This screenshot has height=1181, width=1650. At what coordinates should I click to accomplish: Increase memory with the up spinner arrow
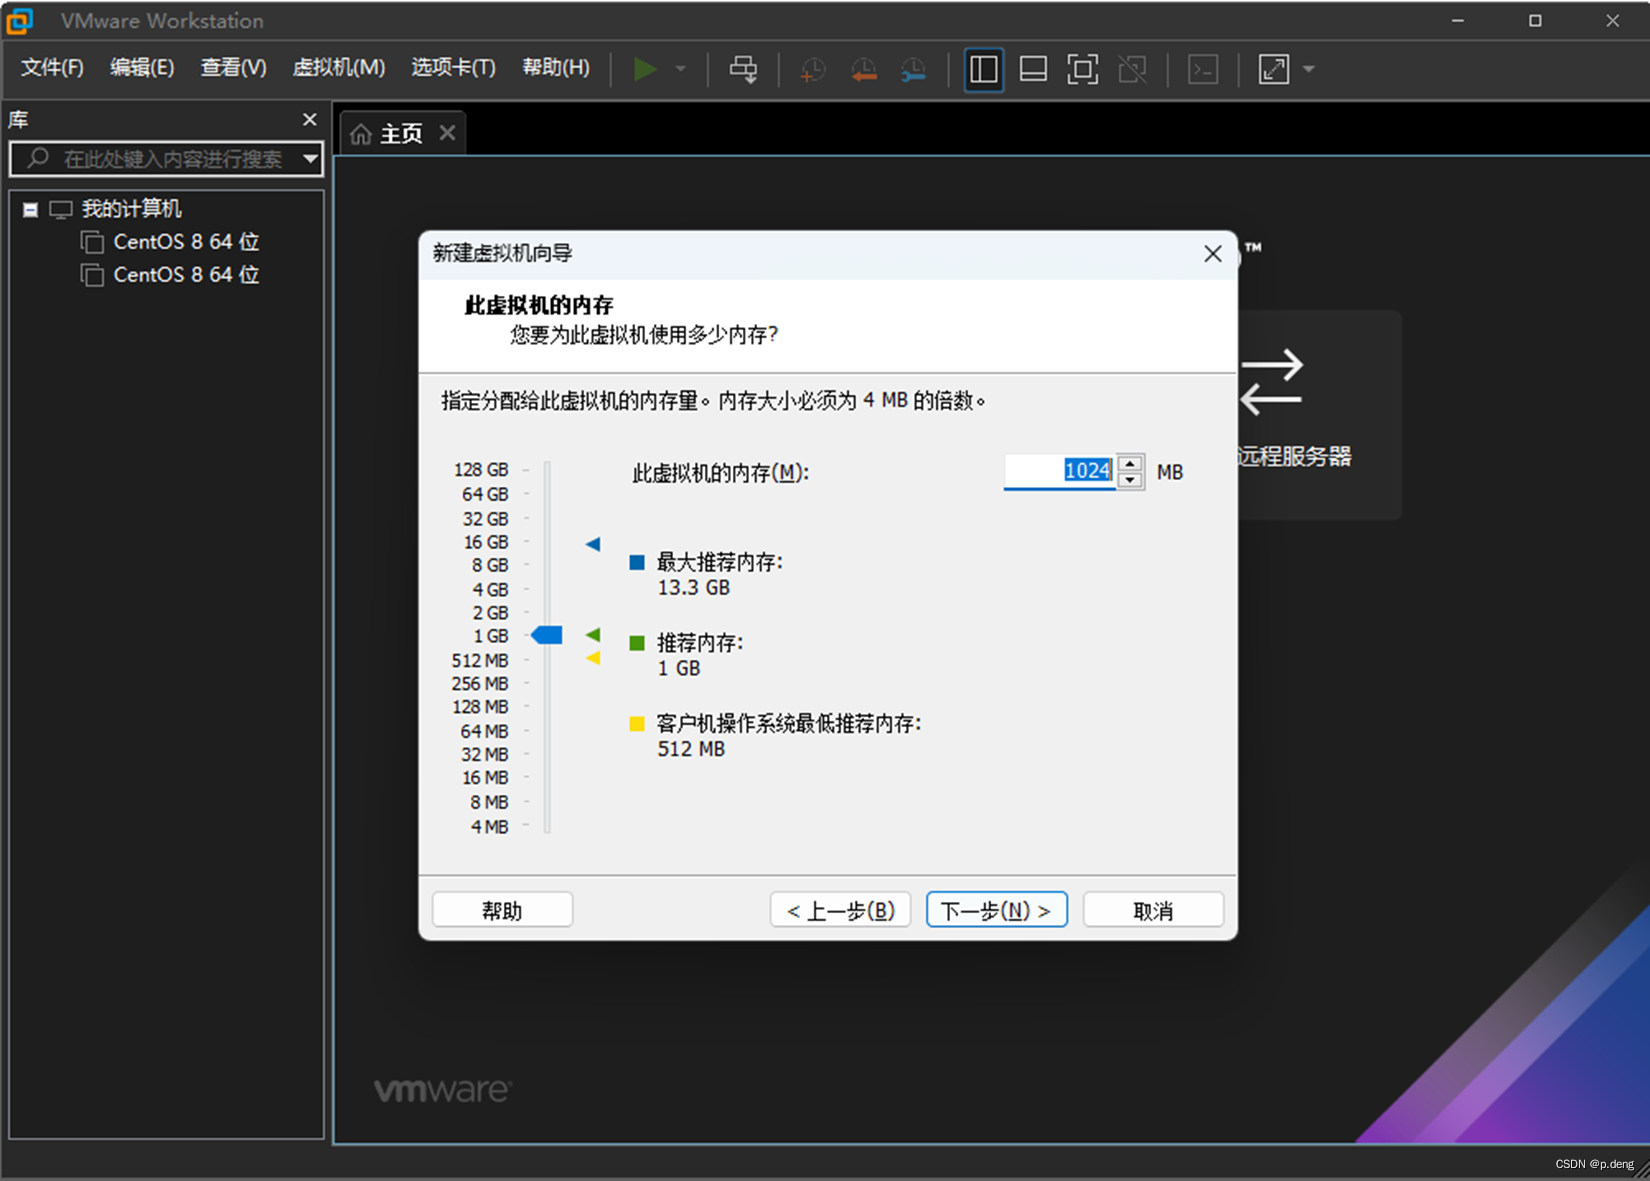1130,463
